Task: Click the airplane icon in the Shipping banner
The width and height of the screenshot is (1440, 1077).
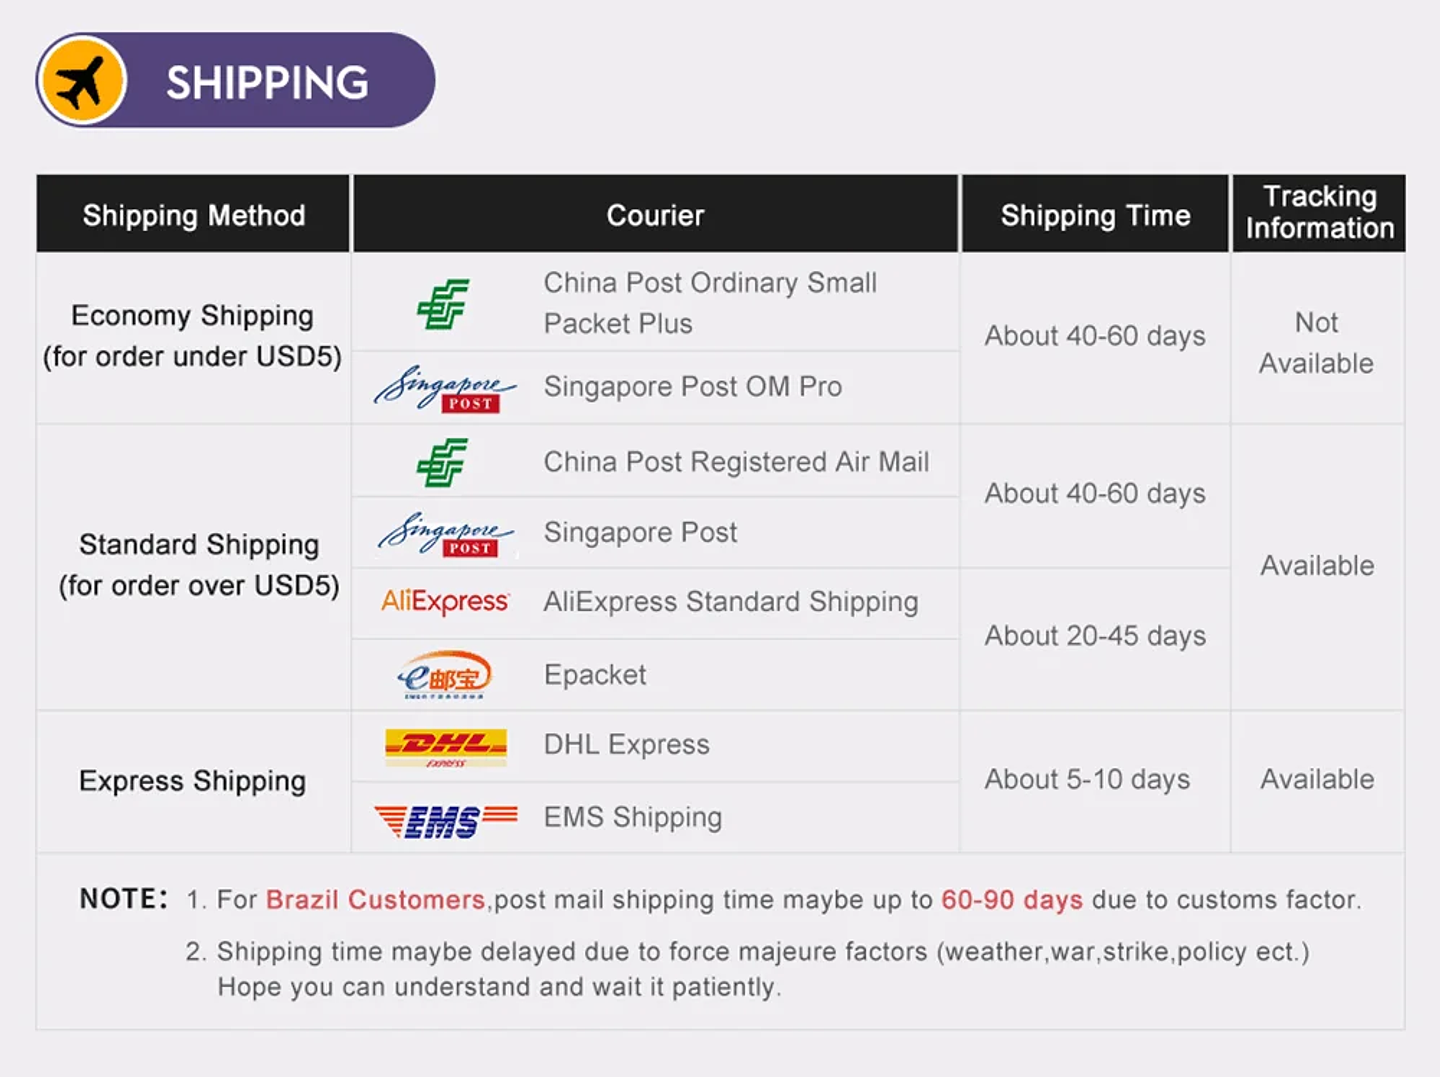Action: [82, 81]
